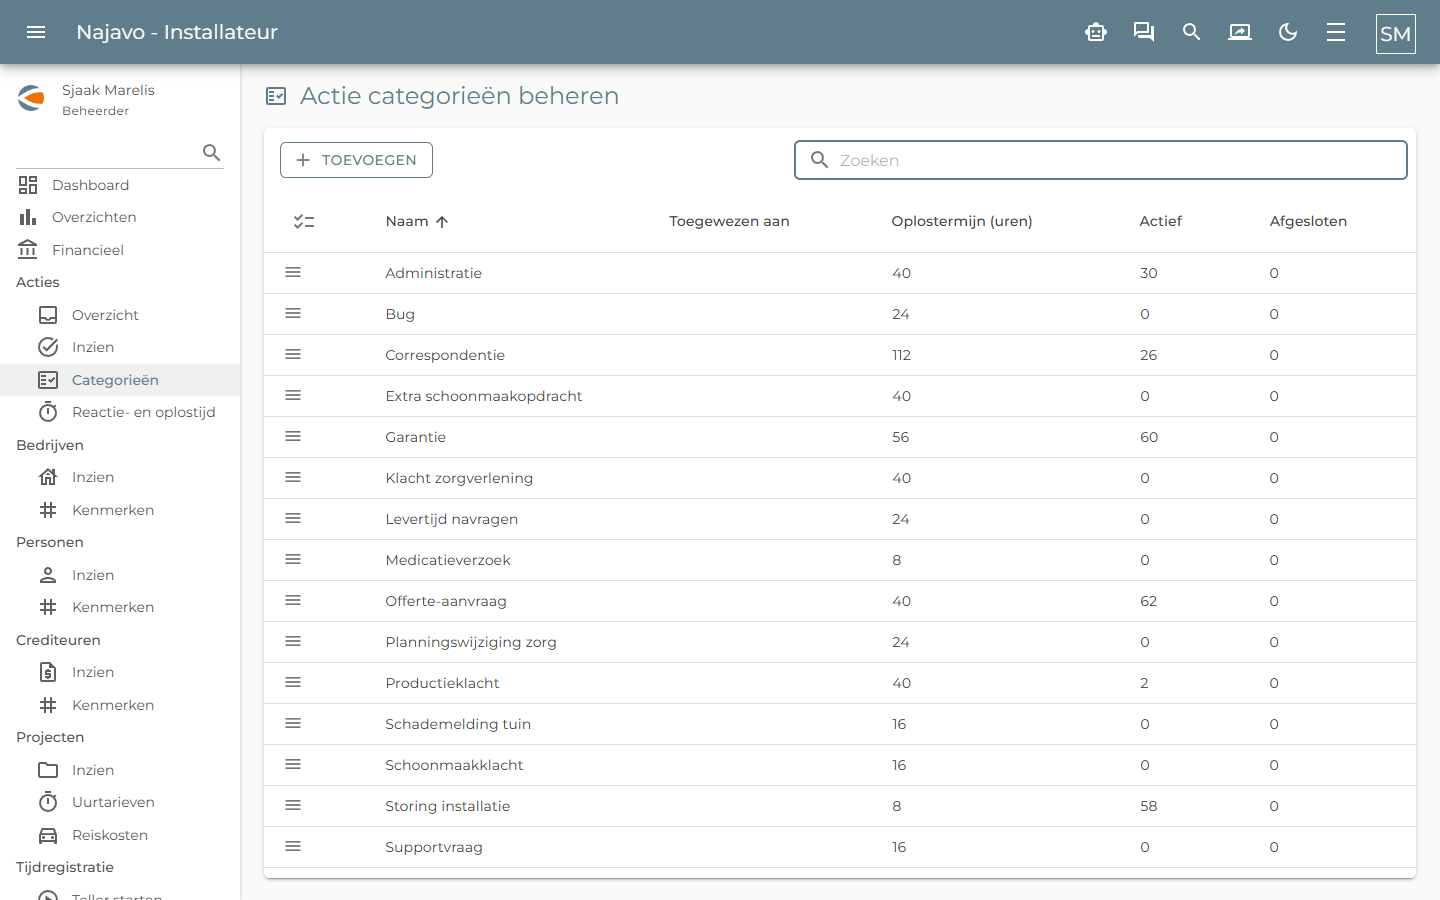Click the Planningswijziging zorg category row

pos(840,642)
